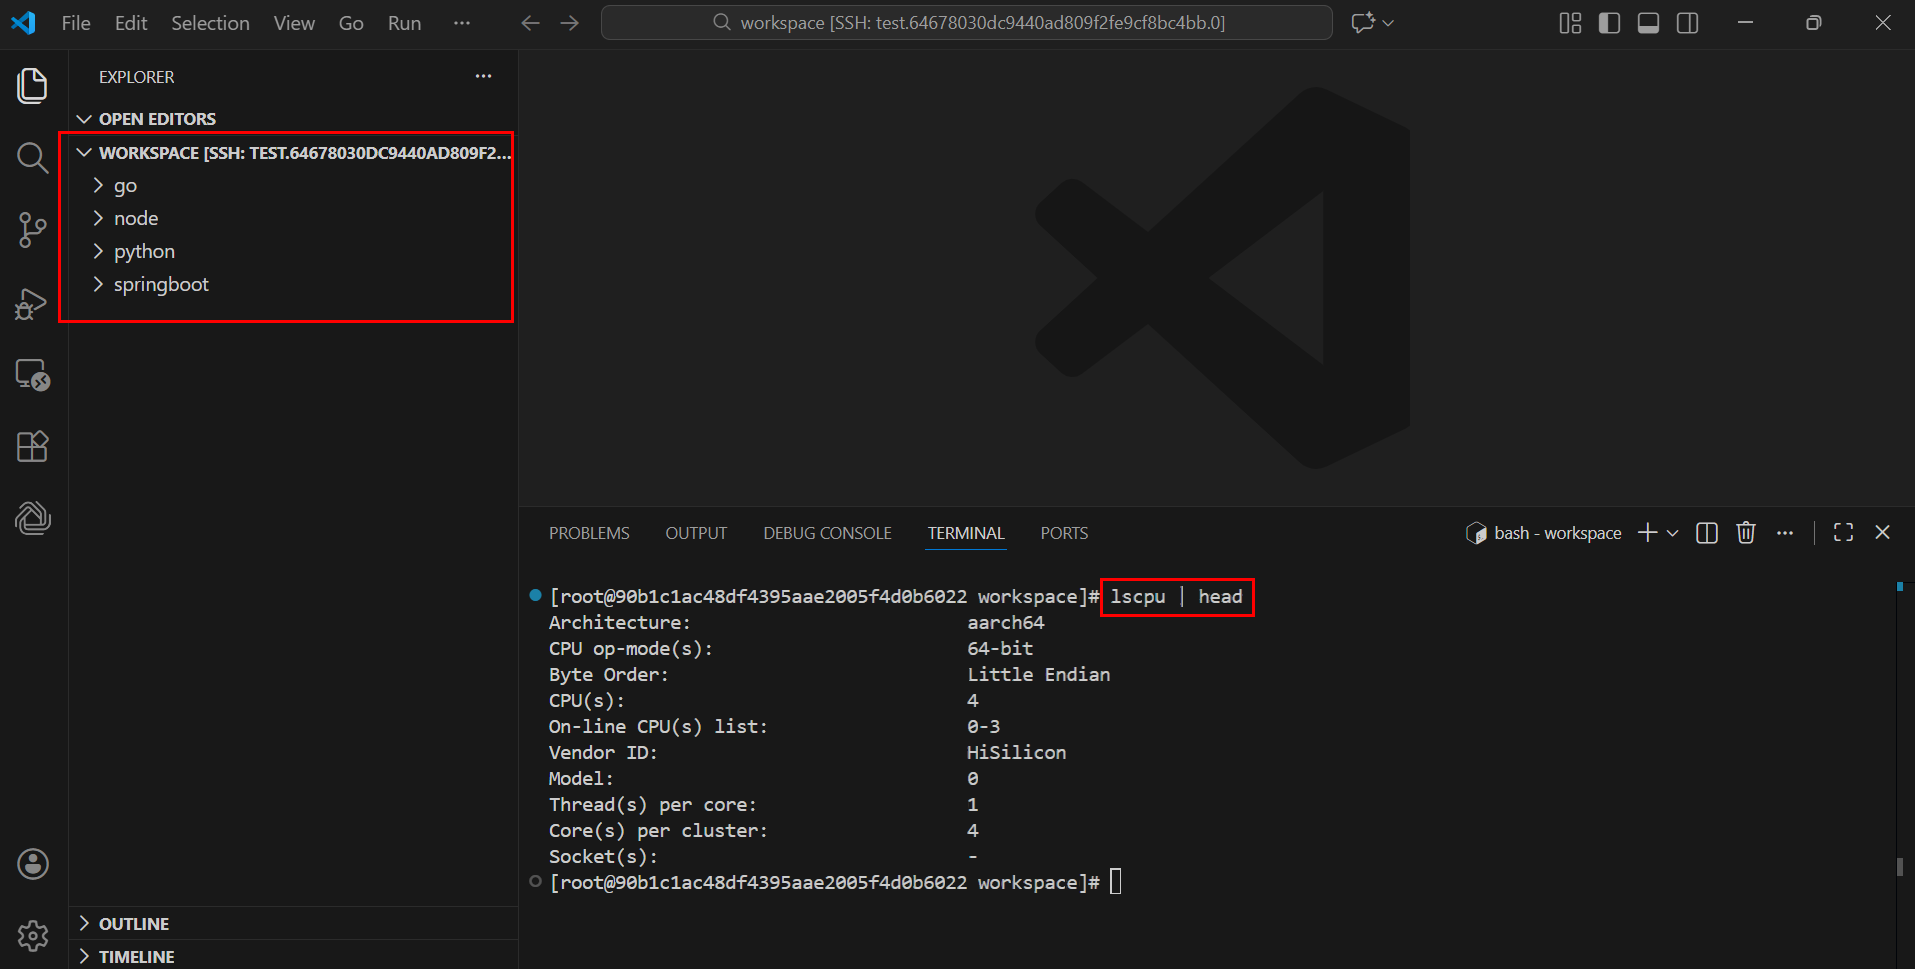This screenshot has height=969, width=1915.
Task: Open the Accounts menu icon
Action: (x=33, y=864)
